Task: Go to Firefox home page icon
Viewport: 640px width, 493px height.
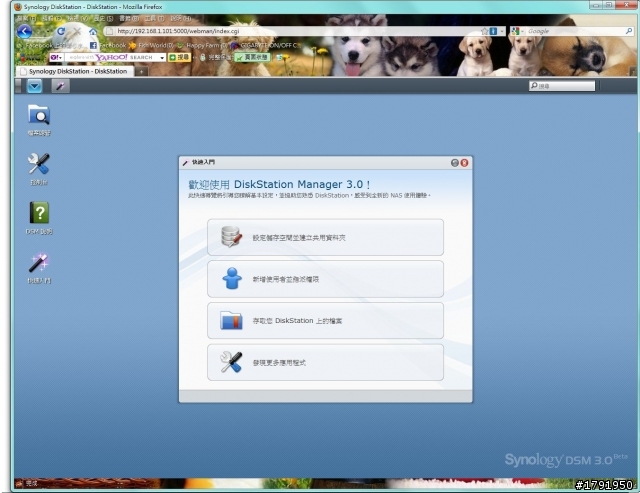Action: [x=93, y=31]
